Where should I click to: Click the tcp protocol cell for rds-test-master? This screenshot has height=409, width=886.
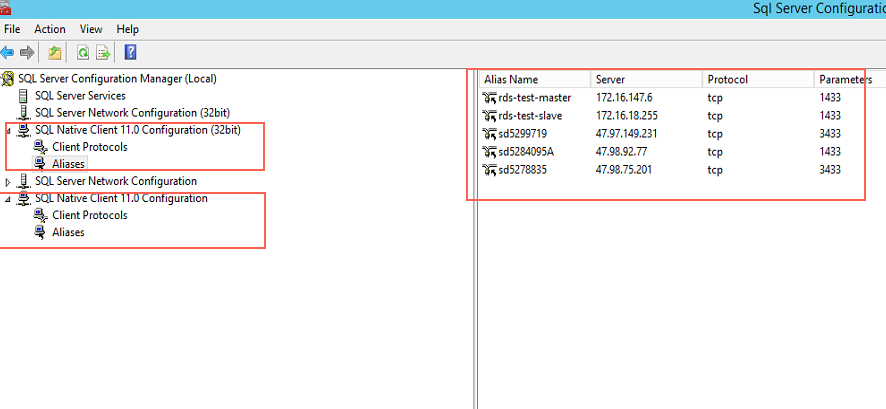pyautogui.click(x=715, y=98)
